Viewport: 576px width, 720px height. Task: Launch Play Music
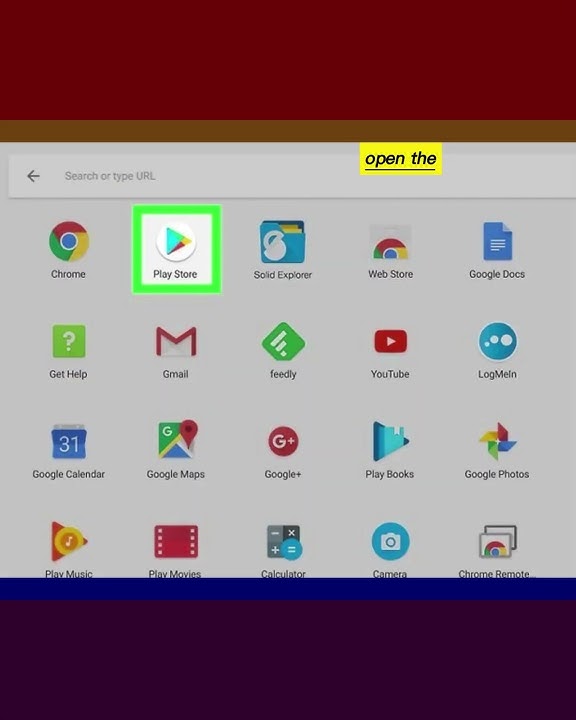[x=68, y=541]
